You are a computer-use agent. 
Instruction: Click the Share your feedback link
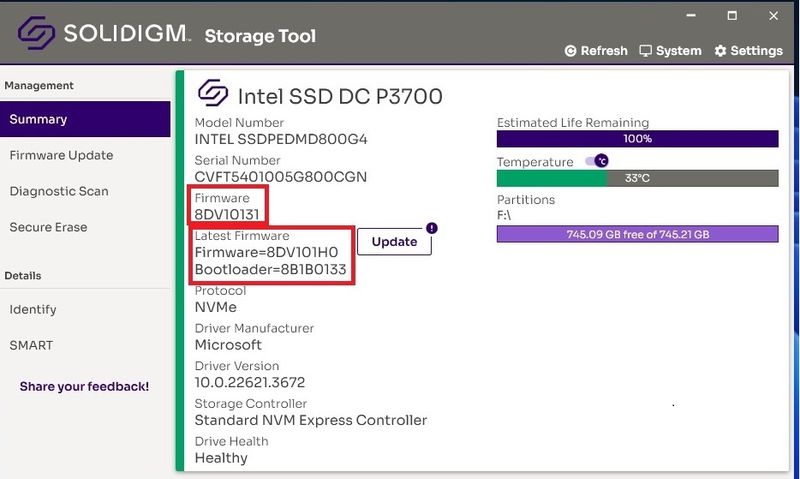click(x=84, y=387)
